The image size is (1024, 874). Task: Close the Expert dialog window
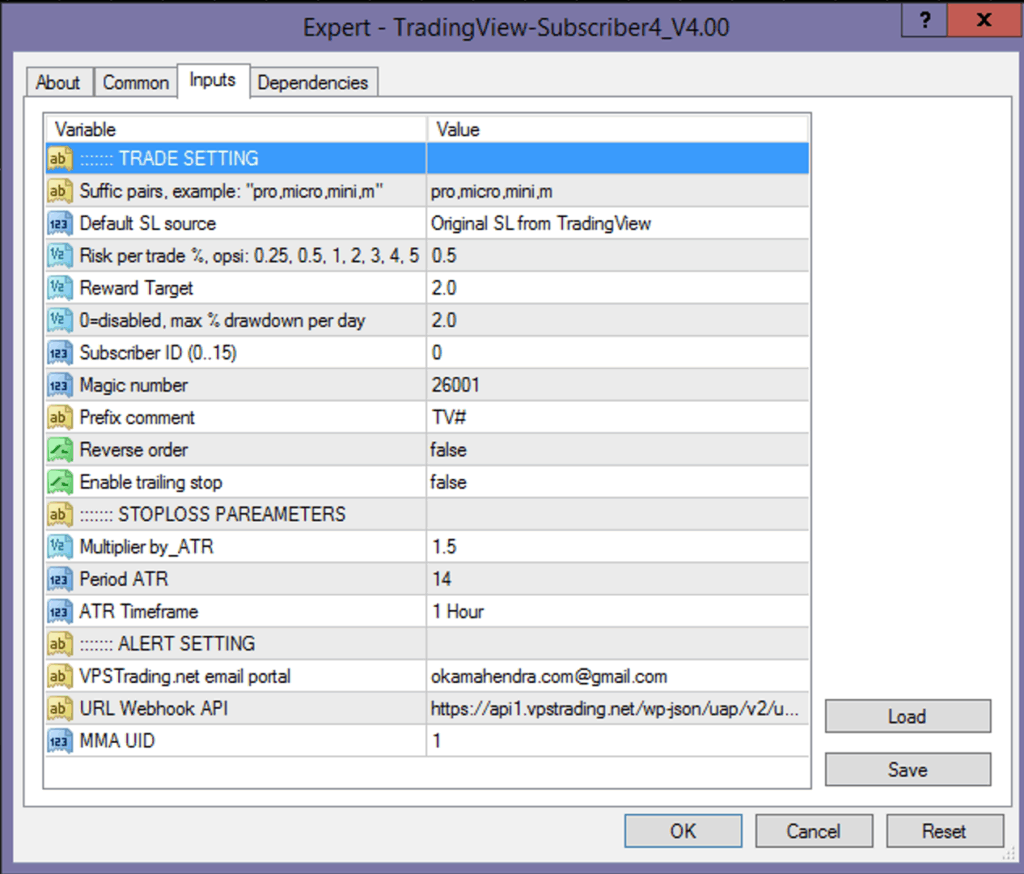[984, 20]
